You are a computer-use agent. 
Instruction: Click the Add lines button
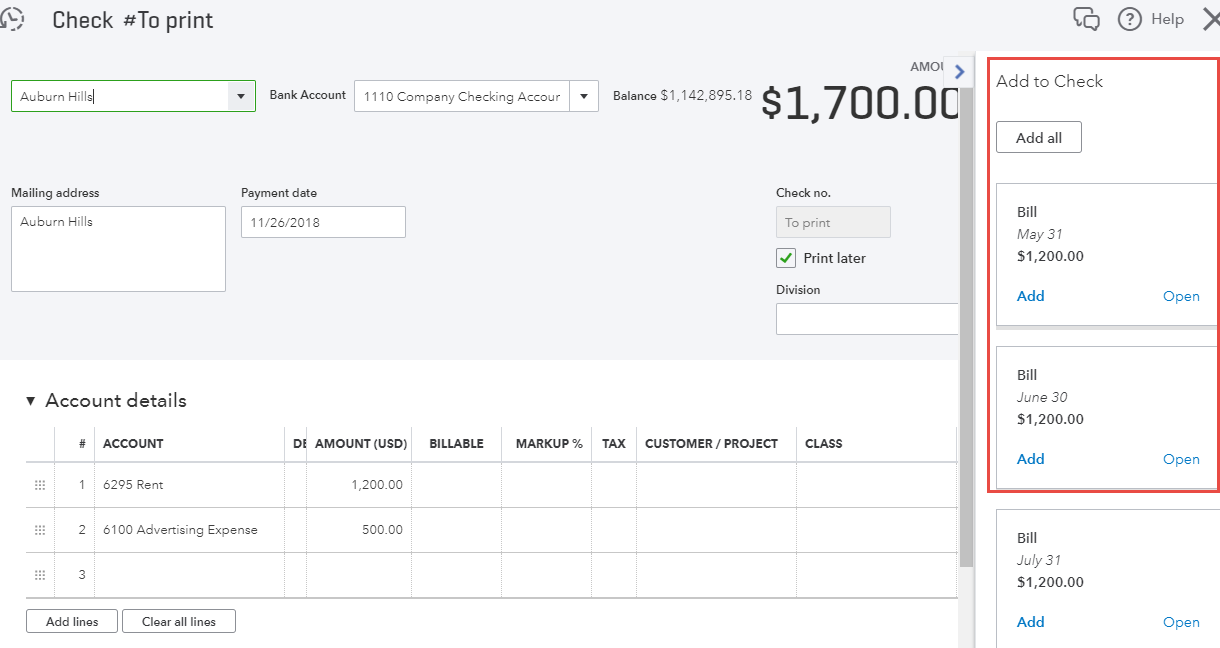71,620
